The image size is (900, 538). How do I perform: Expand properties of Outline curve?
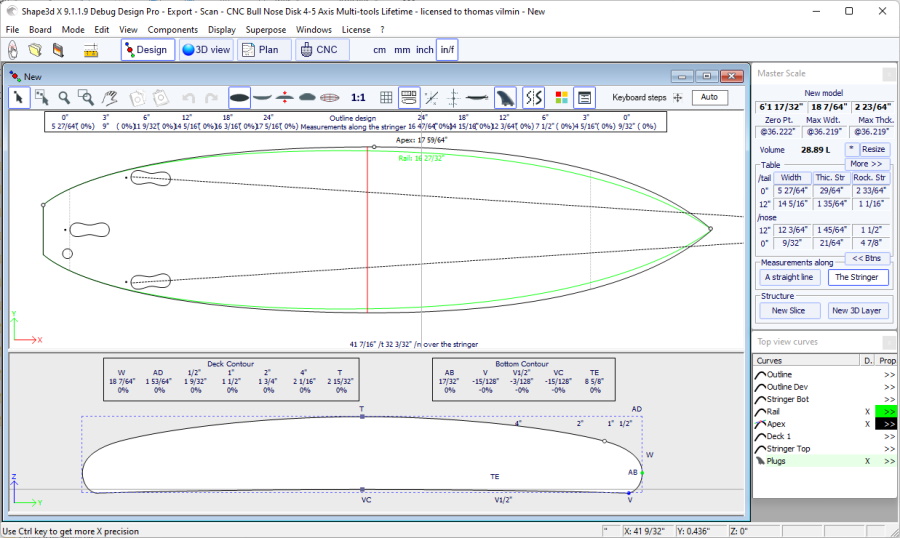888,374
